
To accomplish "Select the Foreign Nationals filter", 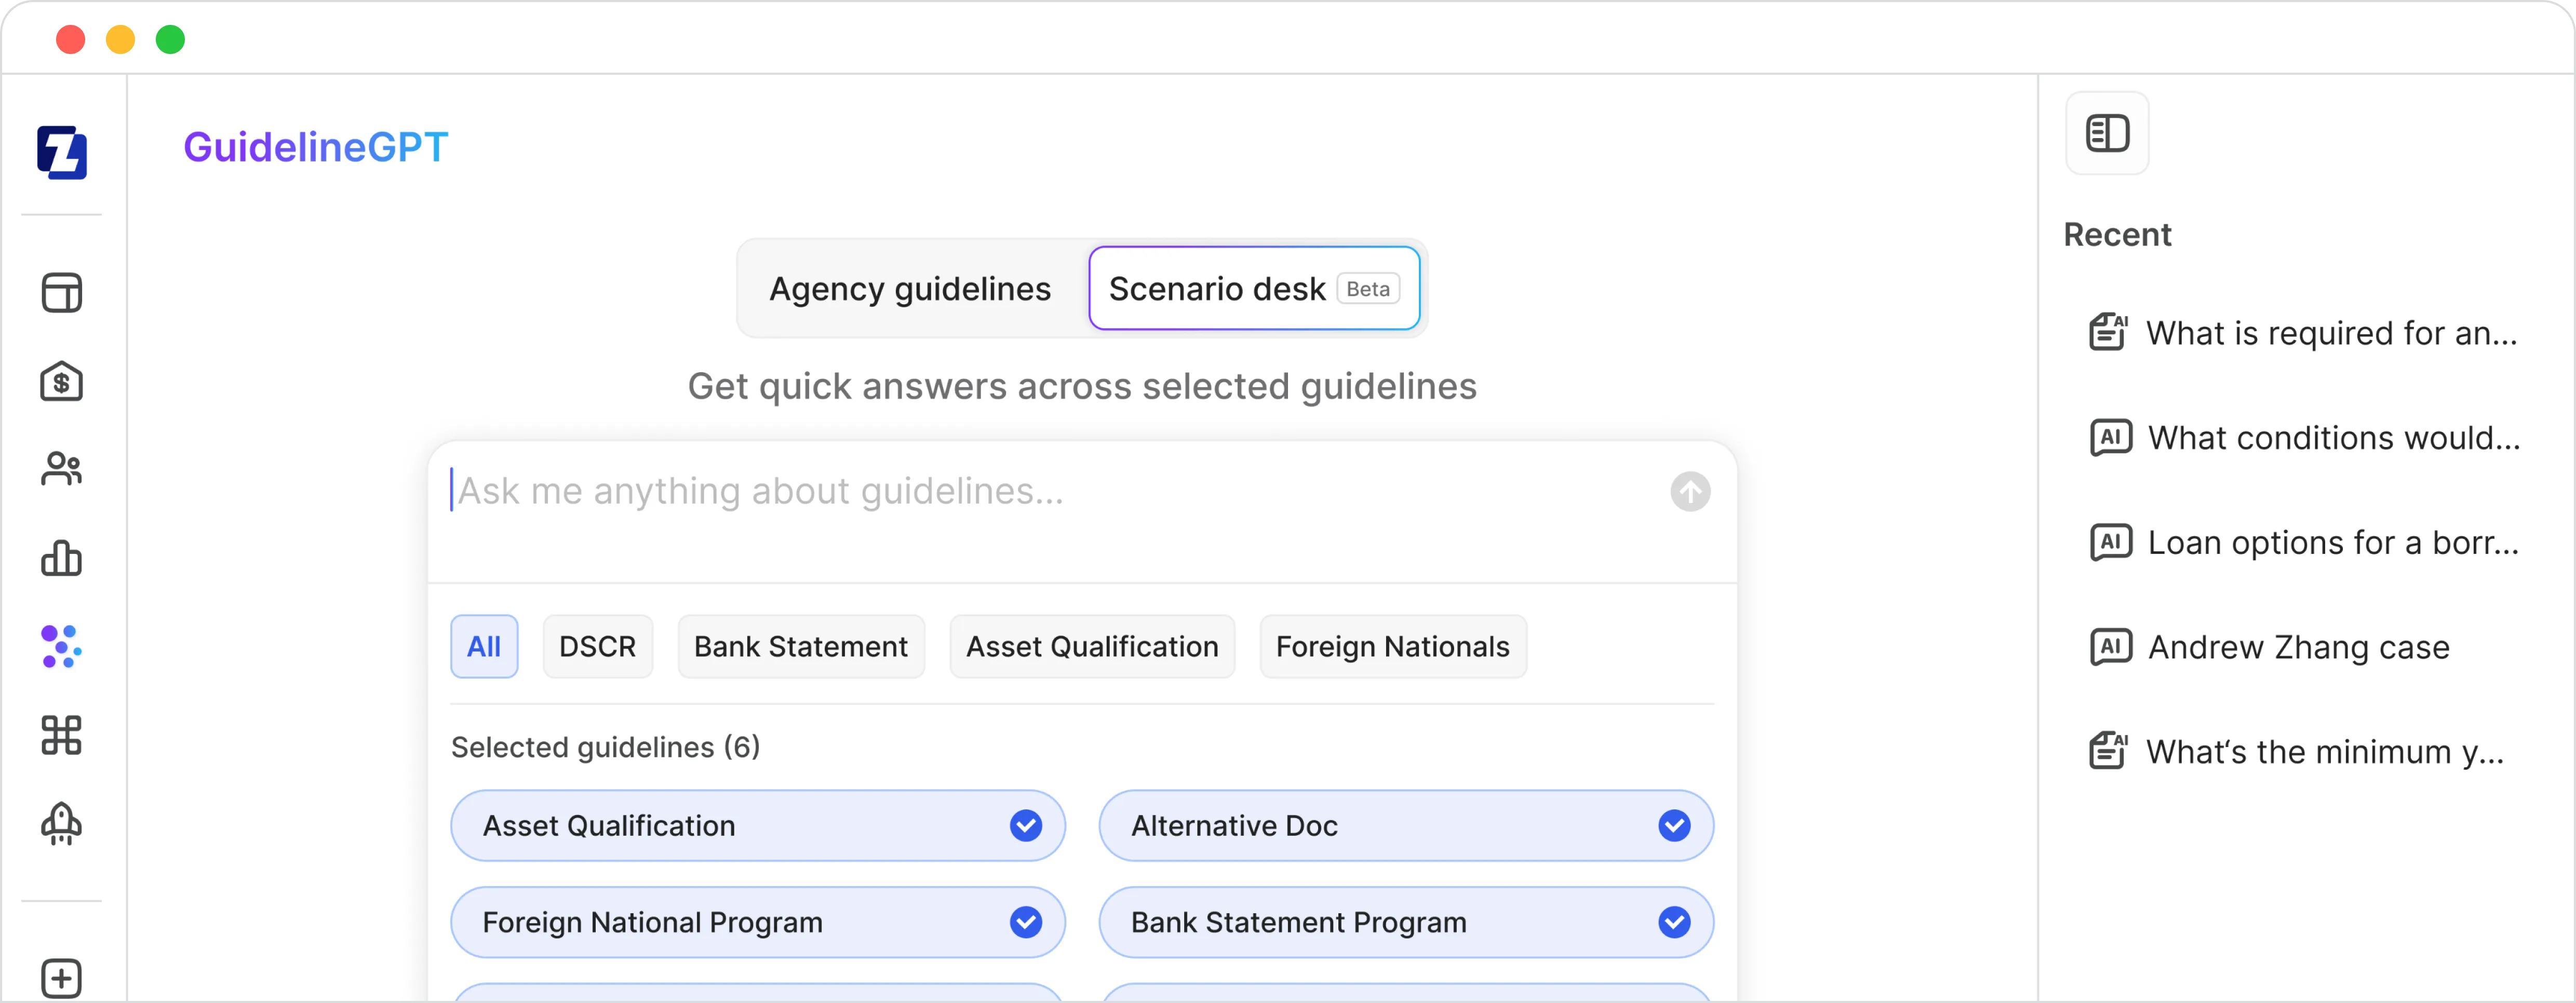I will 1392,646.
